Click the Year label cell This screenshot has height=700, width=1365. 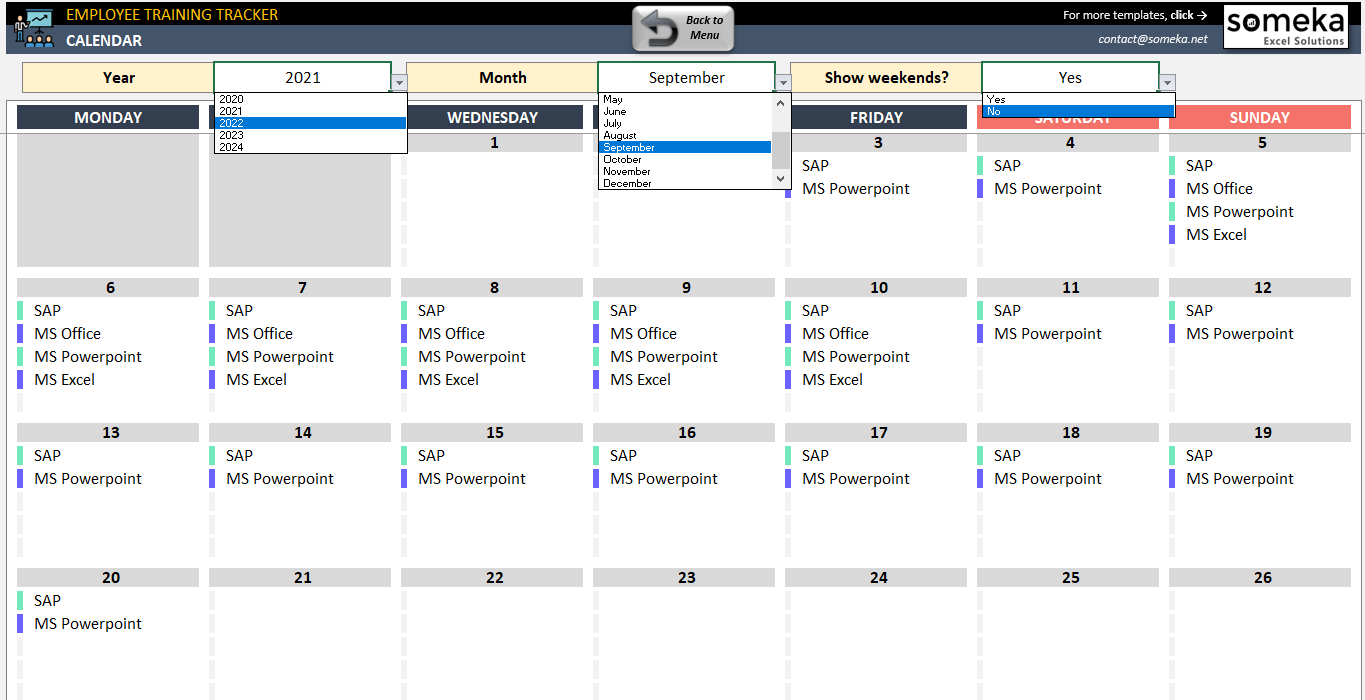pyautogui.click(x=118, y=77)
